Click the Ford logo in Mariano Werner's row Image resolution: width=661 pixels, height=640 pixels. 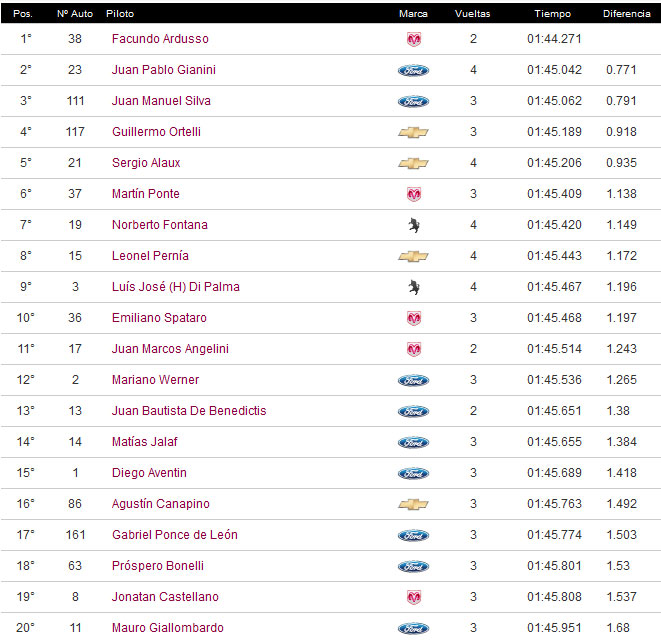point(413,380)
